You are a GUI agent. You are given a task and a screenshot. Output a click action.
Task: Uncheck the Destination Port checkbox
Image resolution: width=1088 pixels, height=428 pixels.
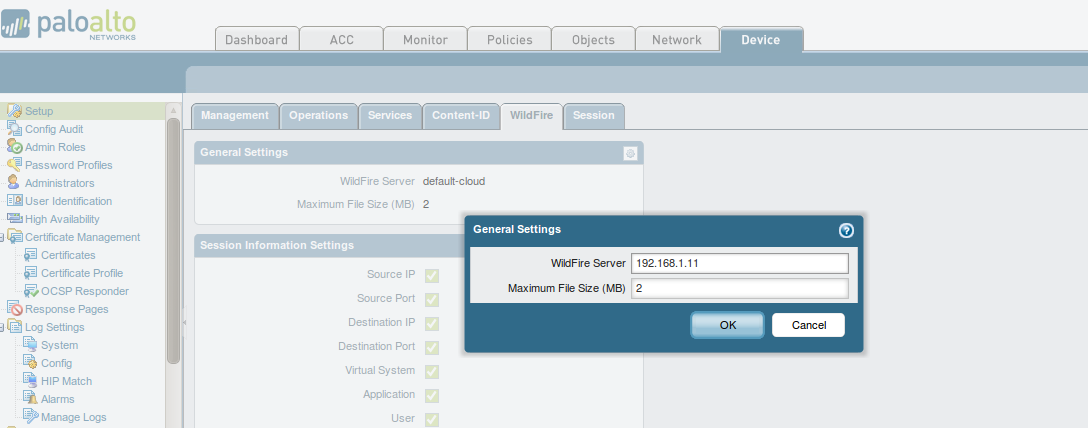pyautogui.click(x=432, y=347)
